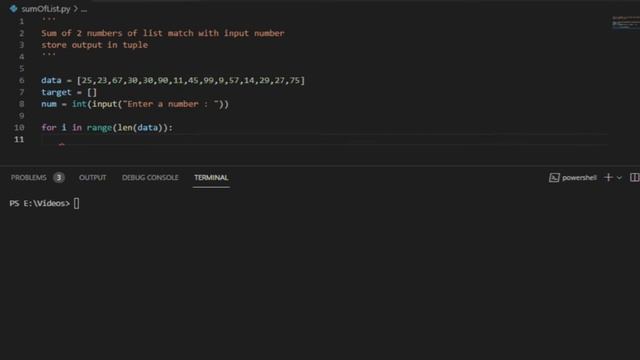Click the sumOfList.py breadcrumb file name
Screen dimensions: 640x360
pyautogui.click(x=46, y=9)
